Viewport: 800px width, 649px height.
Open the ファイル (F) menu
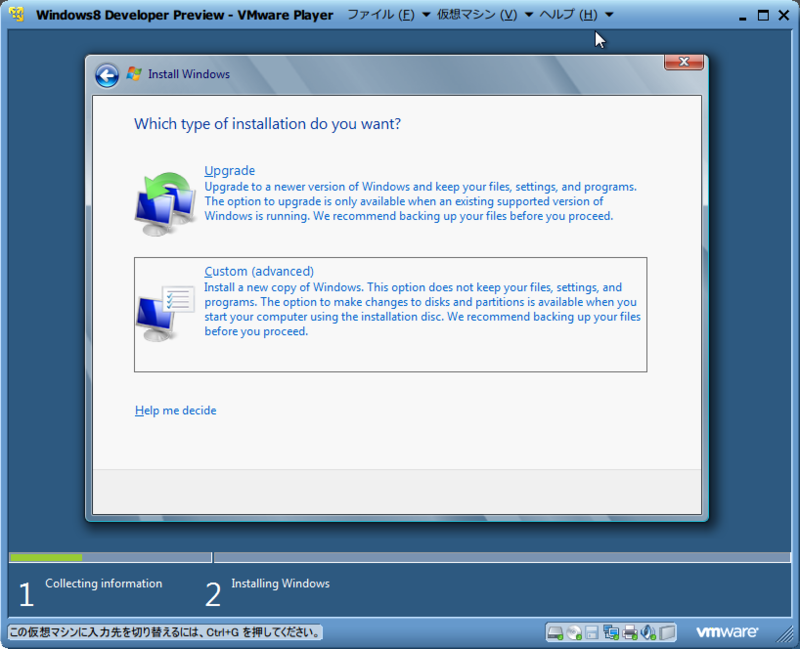tap(381, 15)
